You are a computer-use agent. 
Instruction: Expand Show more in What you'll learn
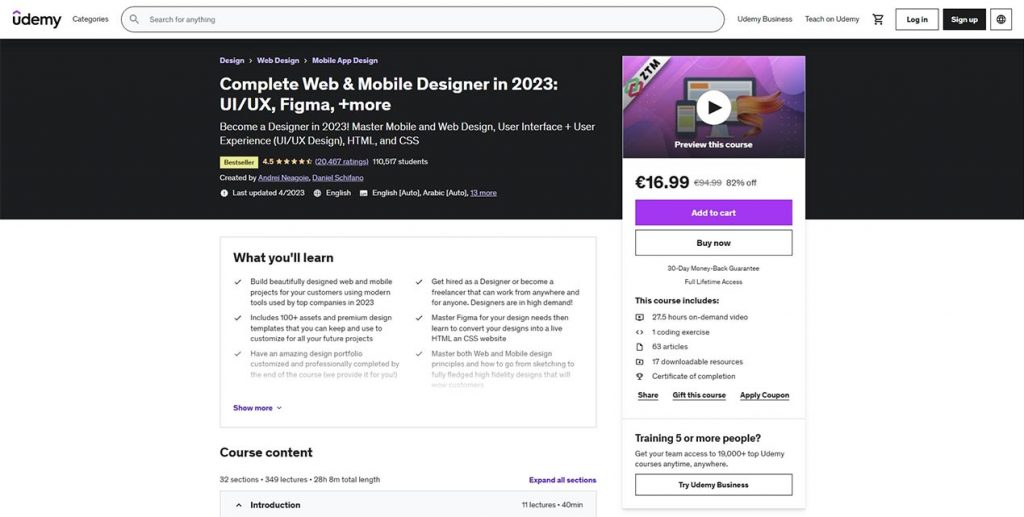click(x=257, y=408)
